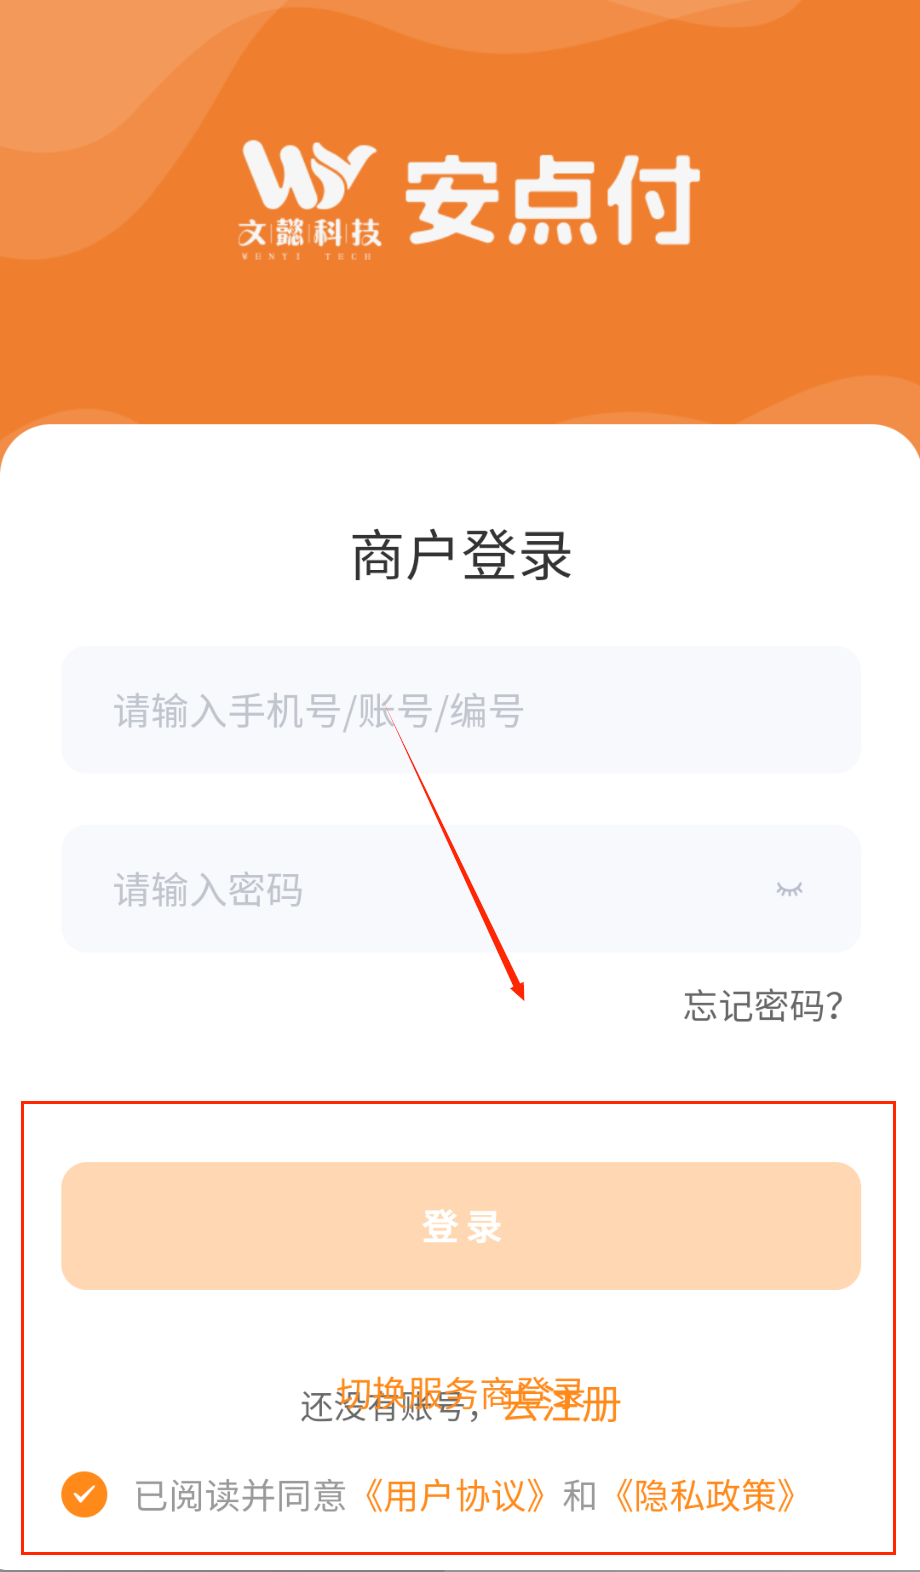The width and height of the screenshot is (920, 1572).
Task: Click the red arrow head annotation
Action: [517, 988]
